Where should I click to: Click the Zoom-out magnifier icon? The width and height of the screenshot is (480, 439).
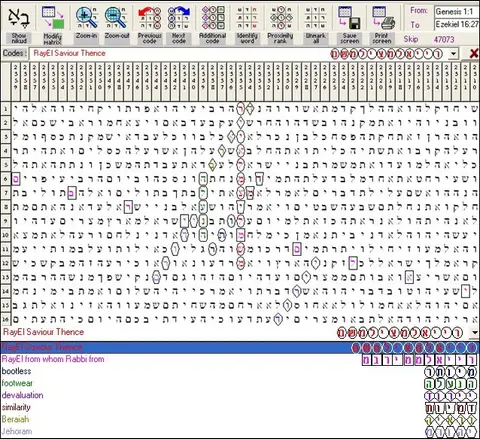[x=116, y=17]
